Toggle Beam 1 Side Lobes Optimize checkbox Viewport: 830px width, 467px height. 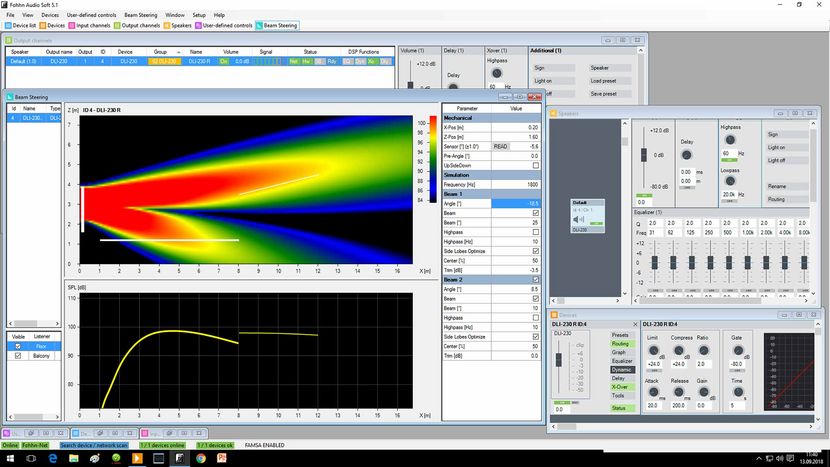coord(536,251)
